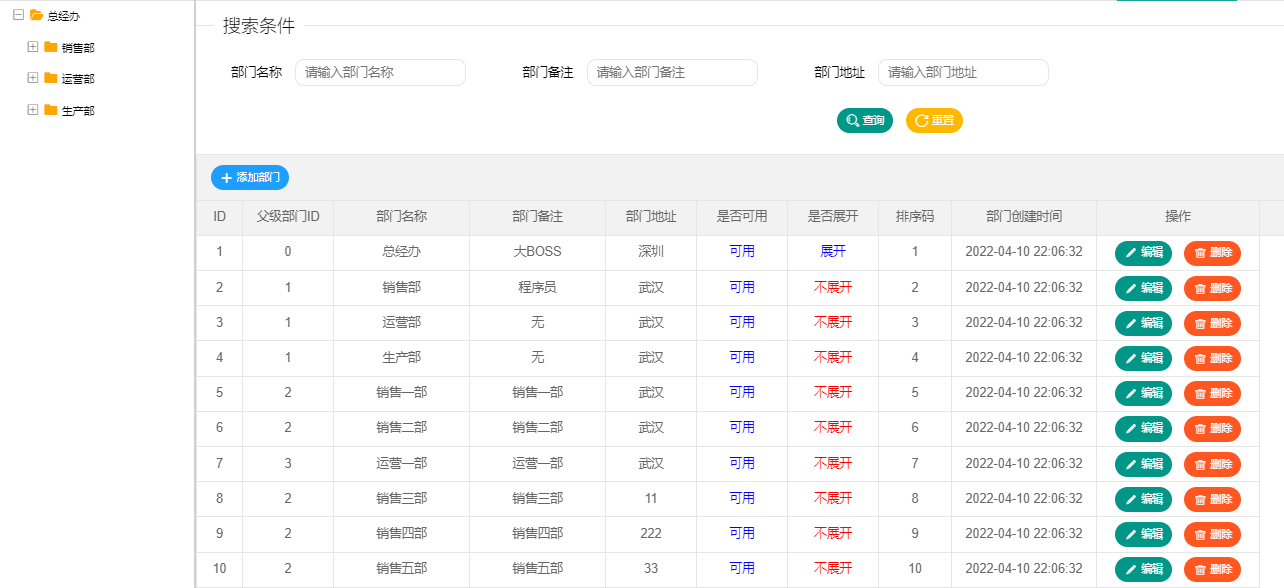This screenshot has height=588, width=1284.
Task: Click the plus icon on 添加部门 button
Action: pyautogui.click(x=226, y=177)
